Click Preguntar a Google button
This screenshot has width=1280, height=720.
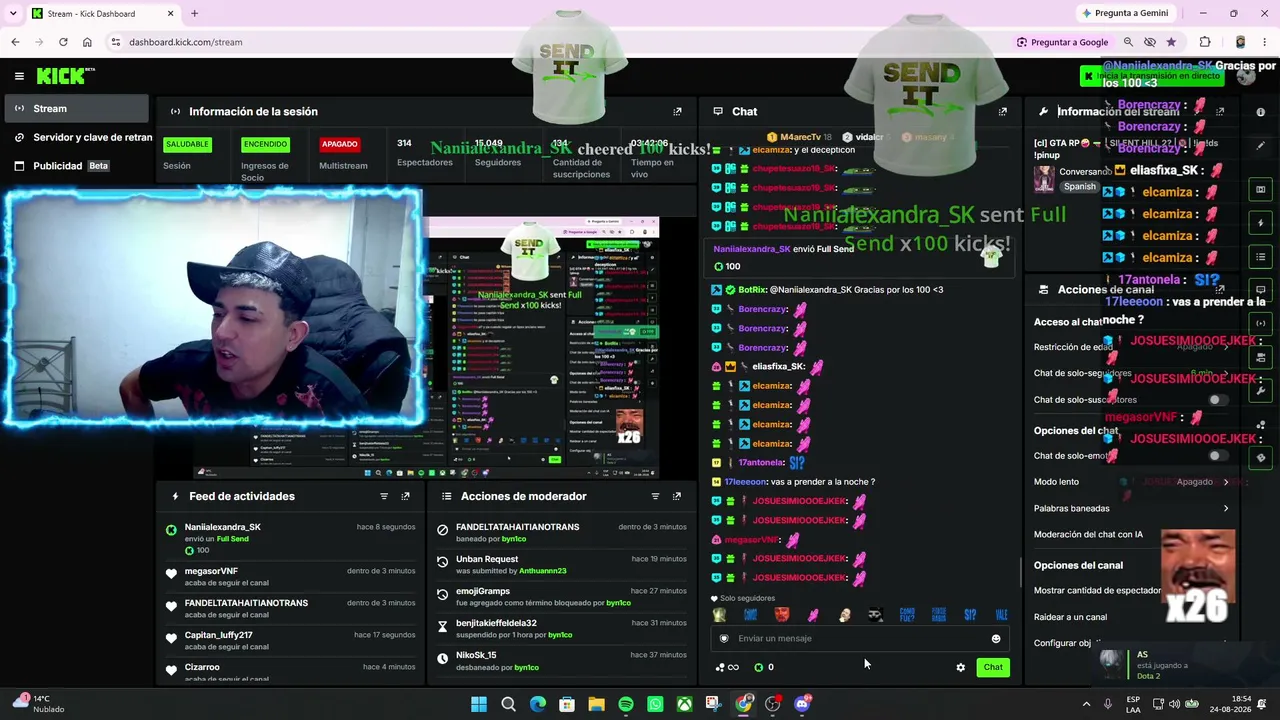point(1061,42)
